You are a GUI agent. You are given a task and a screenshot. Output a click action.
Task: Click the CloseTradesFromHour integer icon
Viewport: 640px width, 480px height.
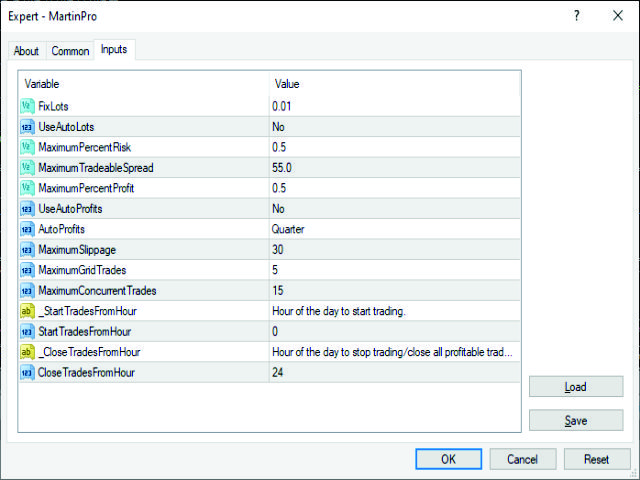click(27, 373)
